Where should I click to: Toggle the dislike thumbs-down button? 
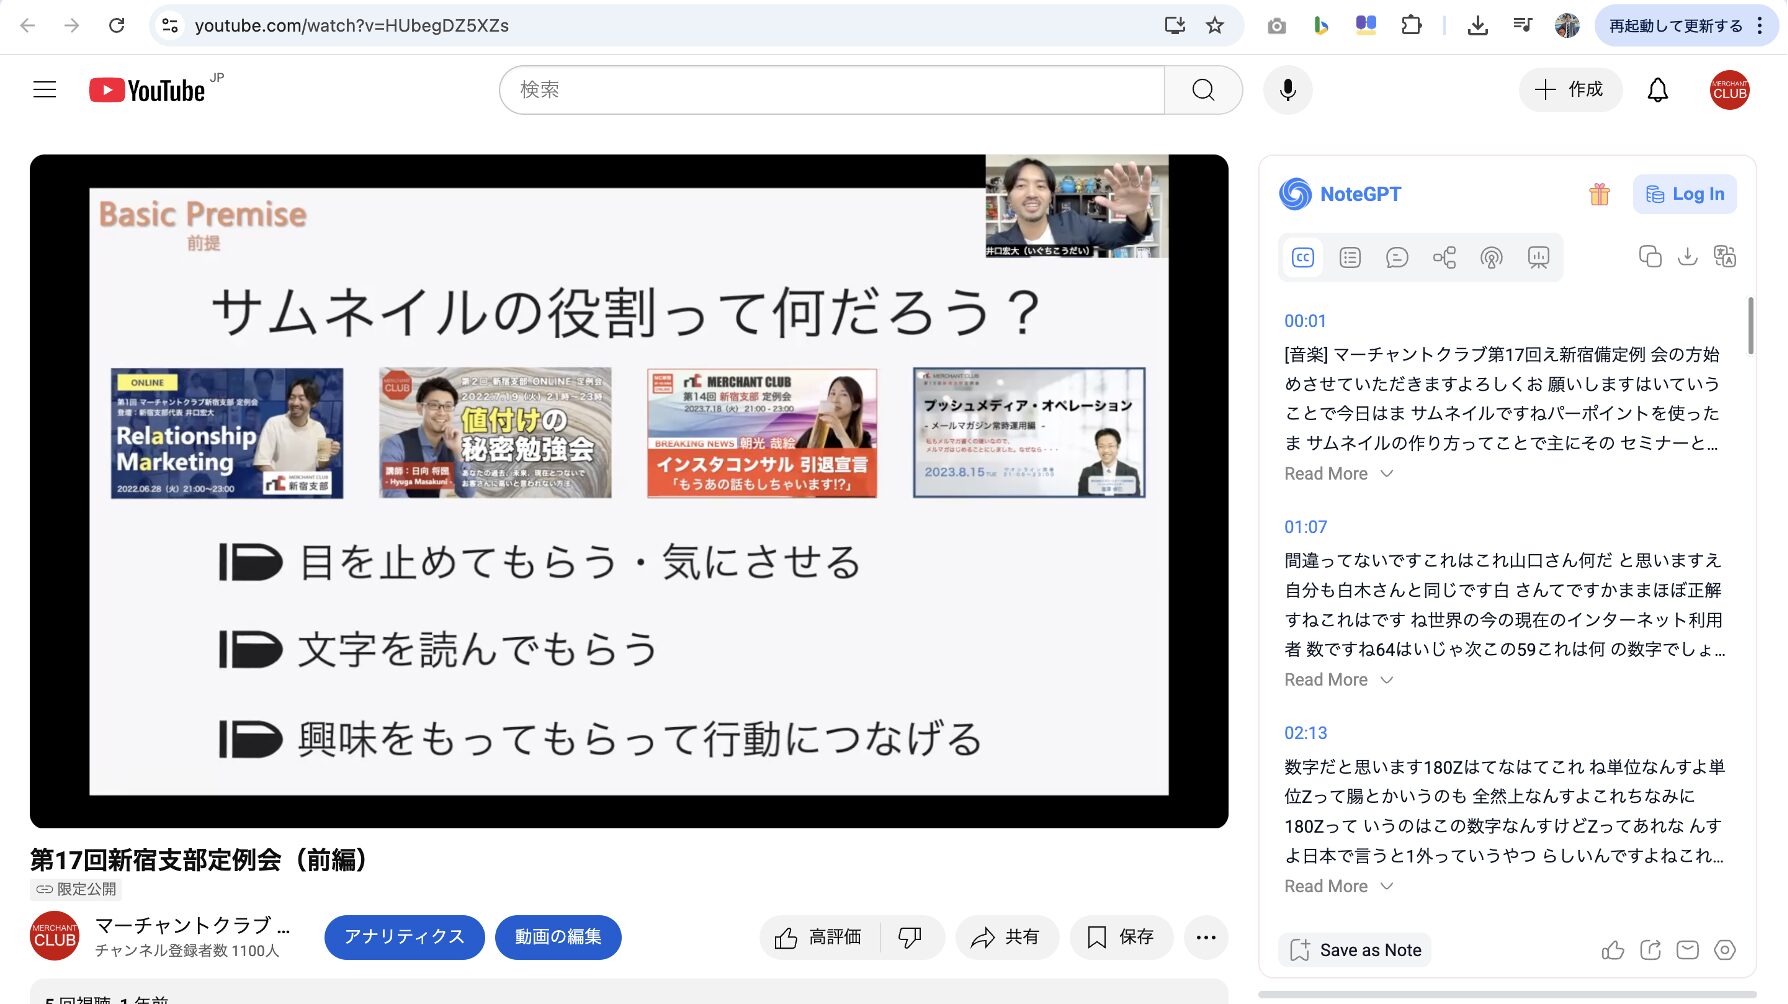point(910,937)
